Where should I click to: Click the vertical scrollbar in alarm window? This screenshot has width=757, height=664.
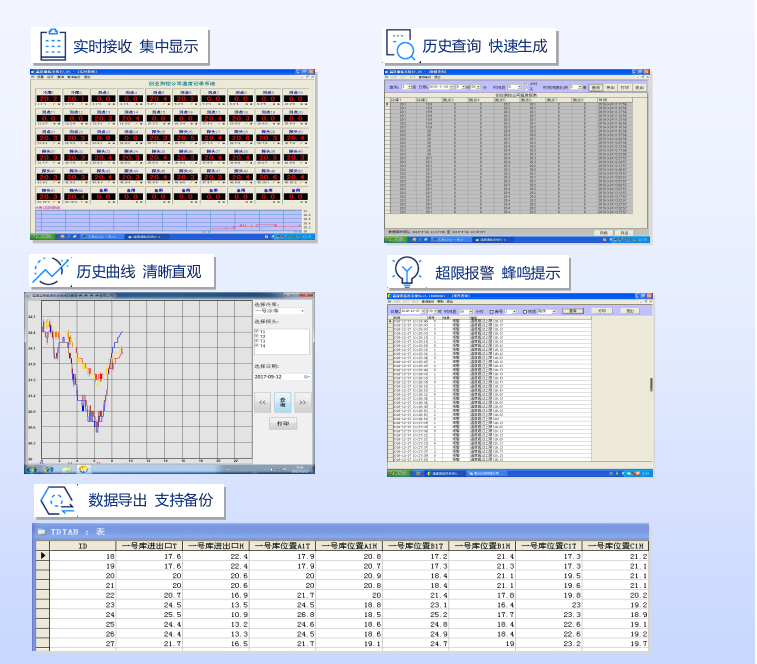pos(651,385)
